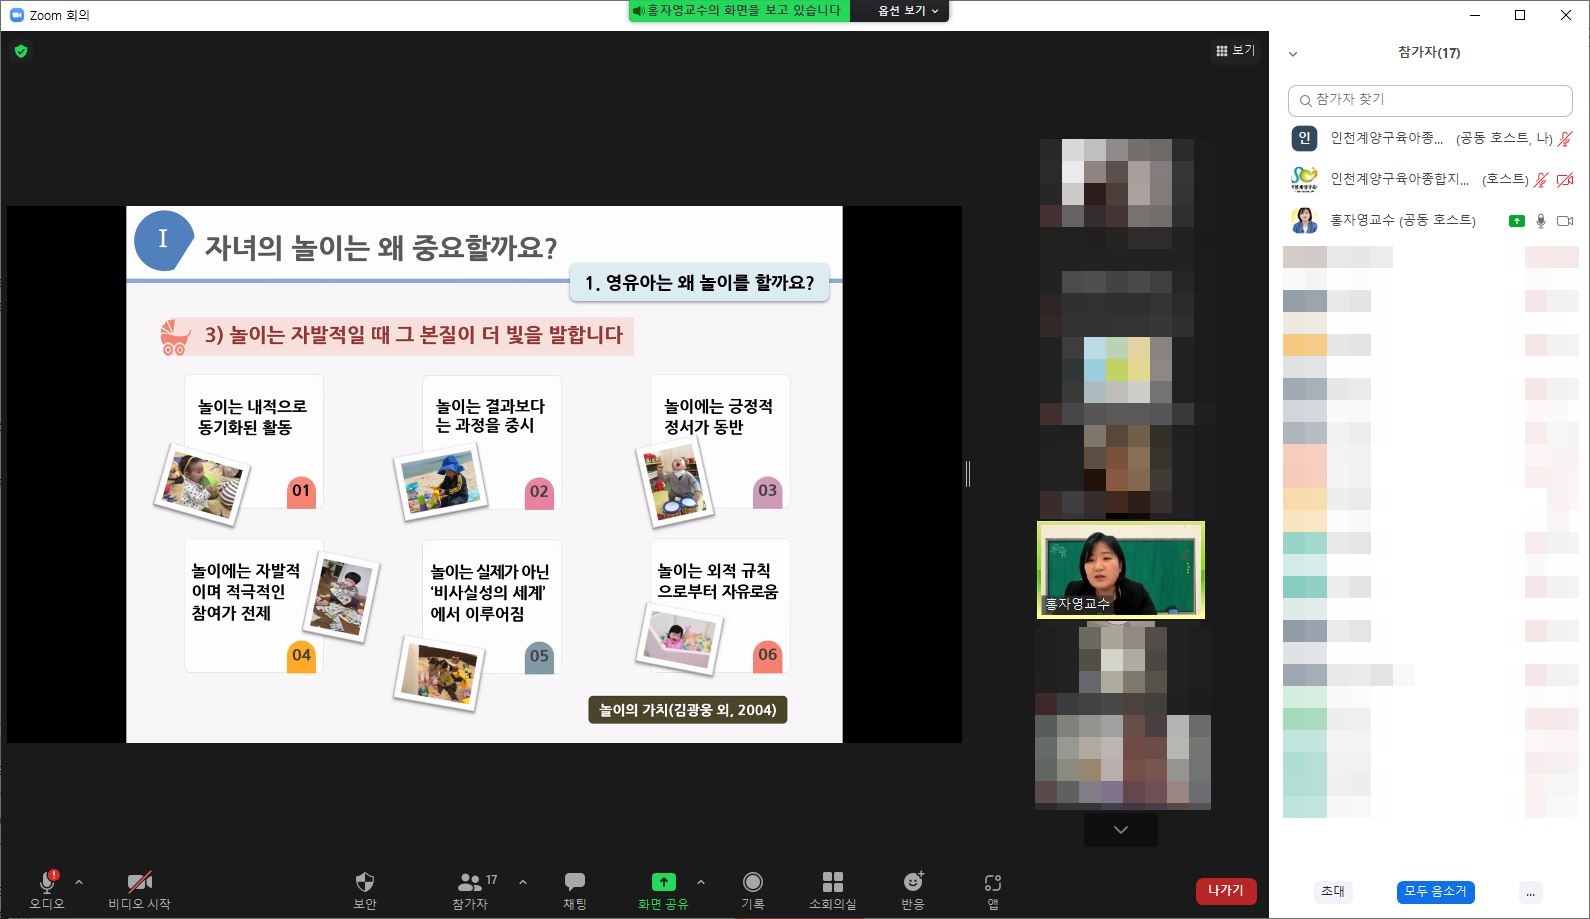Click the 화면 공유 share screen icon
Image resolution: width=1590 pixels, height=919 pixels.
point(663,882)
